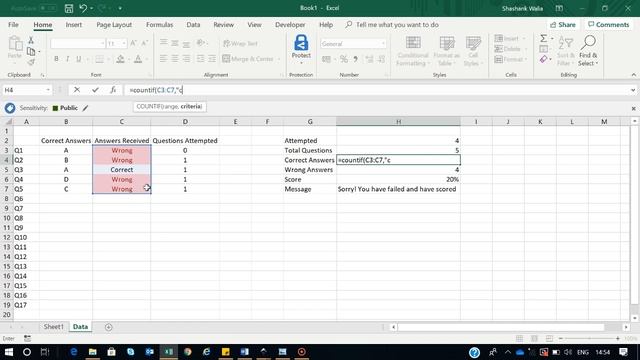
Task: Click the Format Painter brush icon
Action: 31,62
